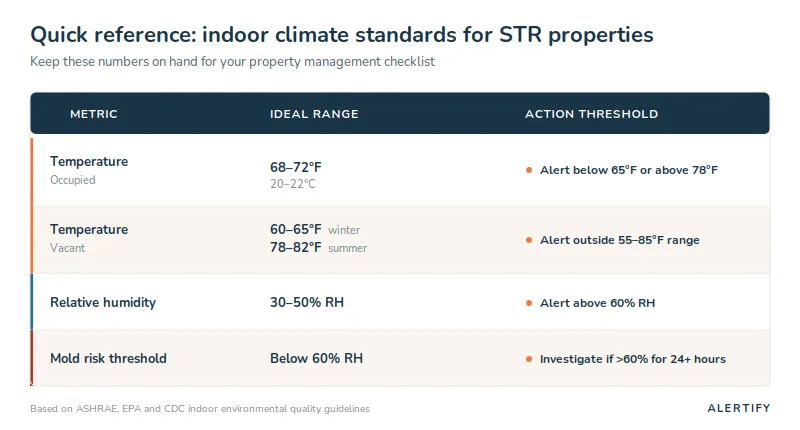The width and height of the screenshot is (800, 430).
Task: Click the 30–50% RH ideal range value
Action: [x=307, y=302]
